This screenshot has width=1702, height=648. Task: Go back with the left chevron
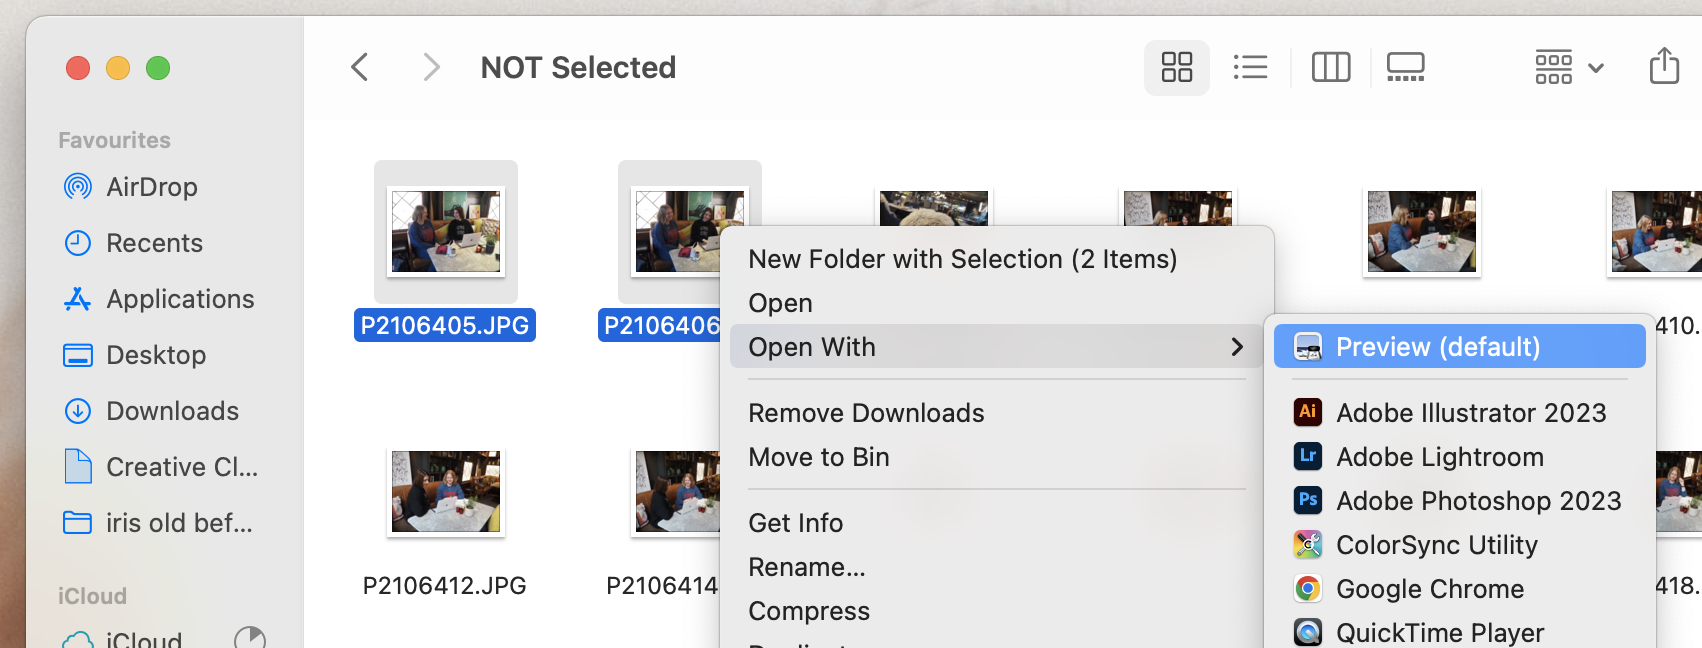(x=360, y=67)
